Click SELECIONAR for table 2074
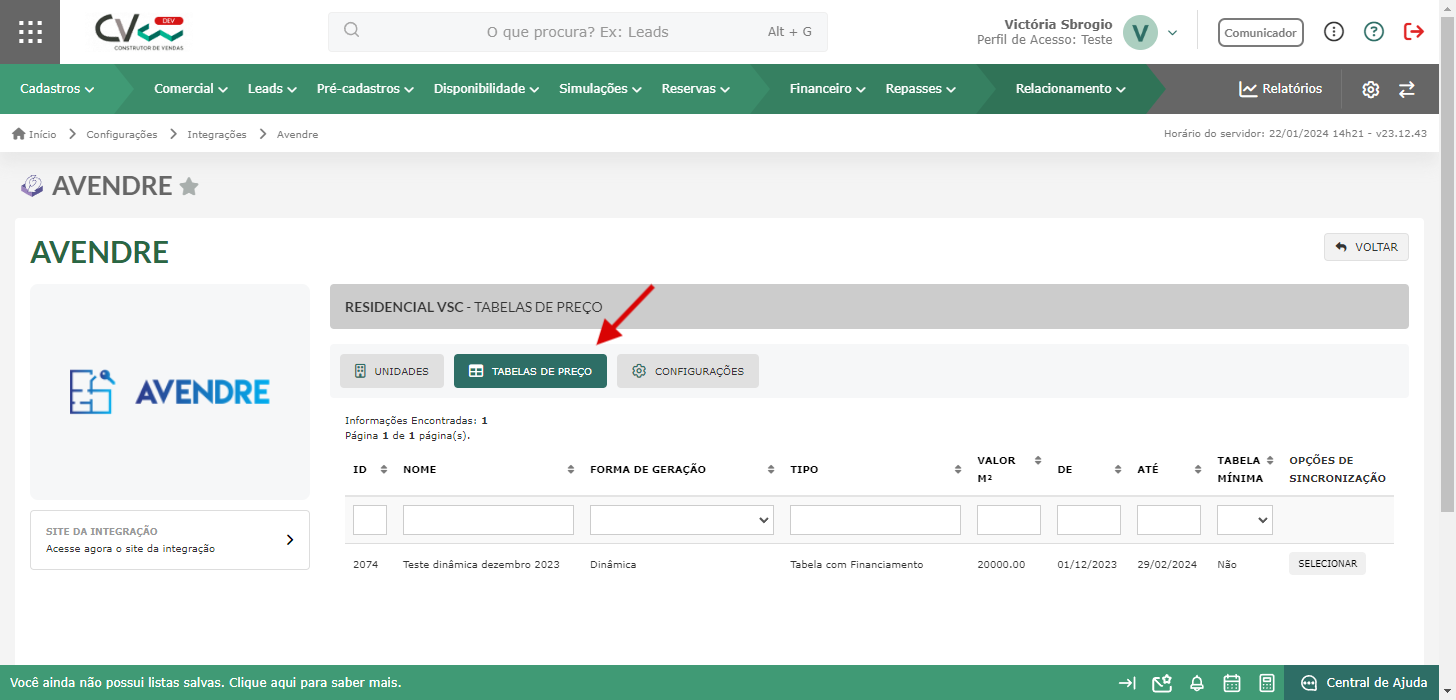This screenshot has width=1456, height=700. click(x=1327, y=564)
